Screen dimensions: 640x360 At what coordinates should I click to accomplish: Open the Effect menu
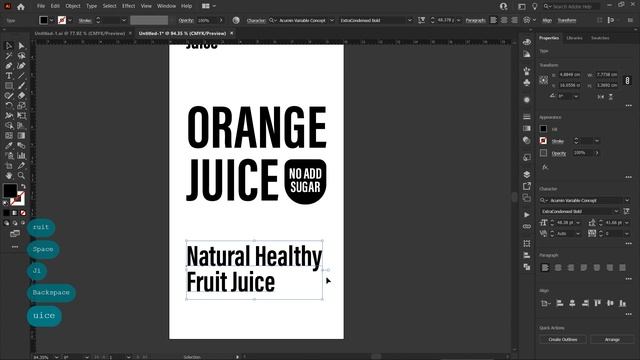pyautogui.click(x=128, y=6)
